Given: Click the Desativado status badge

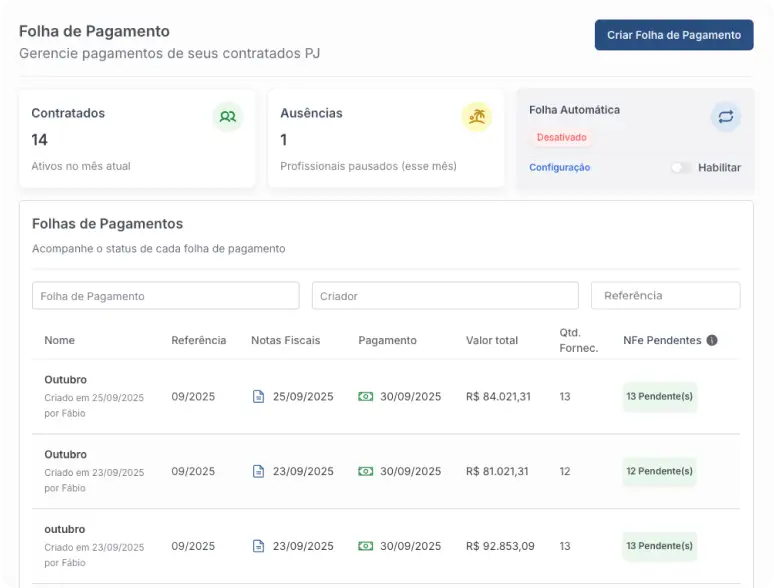Looking at the screenshot, I should (x=561, y=137).
